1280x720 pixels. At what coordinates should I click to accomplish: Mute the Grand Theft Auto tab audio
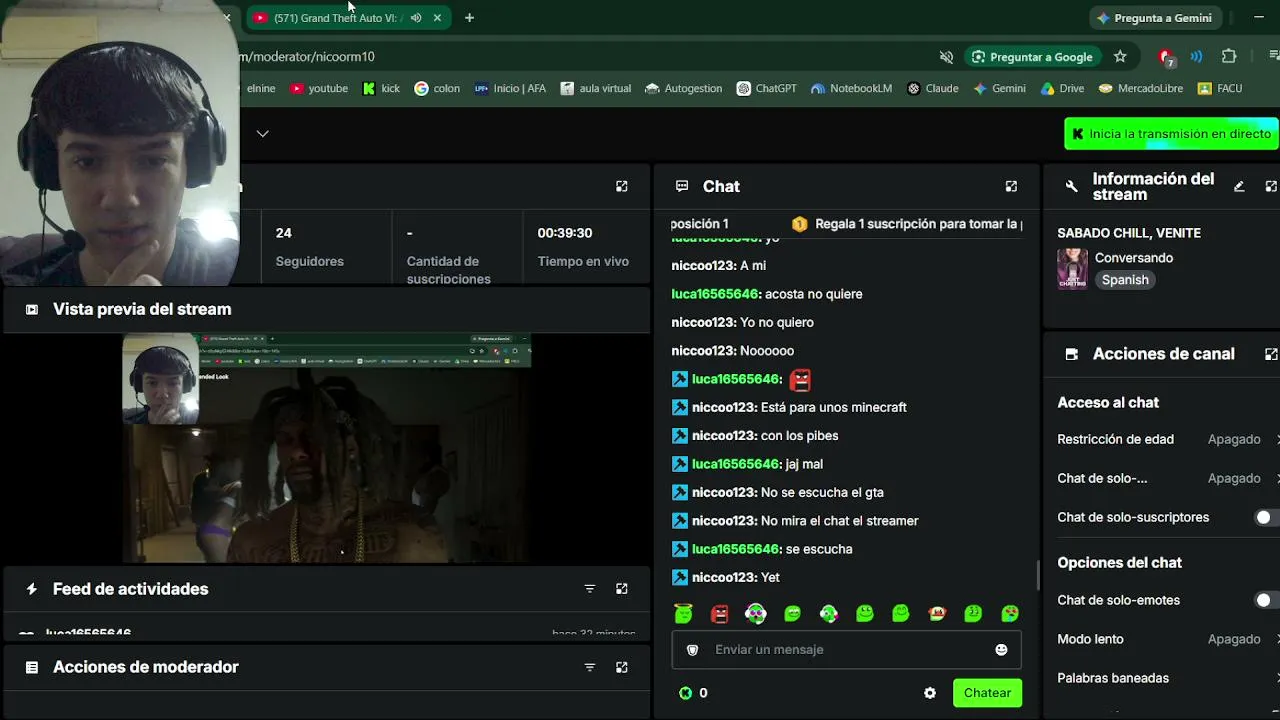pyautogui.click(x=416, y=18)
